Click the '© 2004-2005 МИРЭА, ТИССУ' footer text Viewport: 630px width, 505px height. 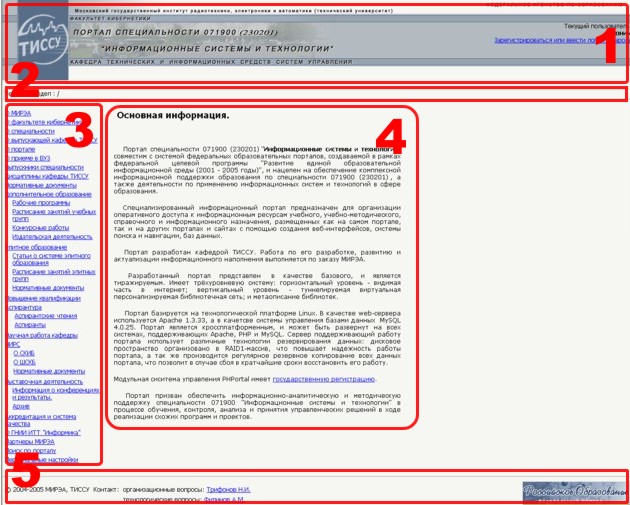click(47, 490)
